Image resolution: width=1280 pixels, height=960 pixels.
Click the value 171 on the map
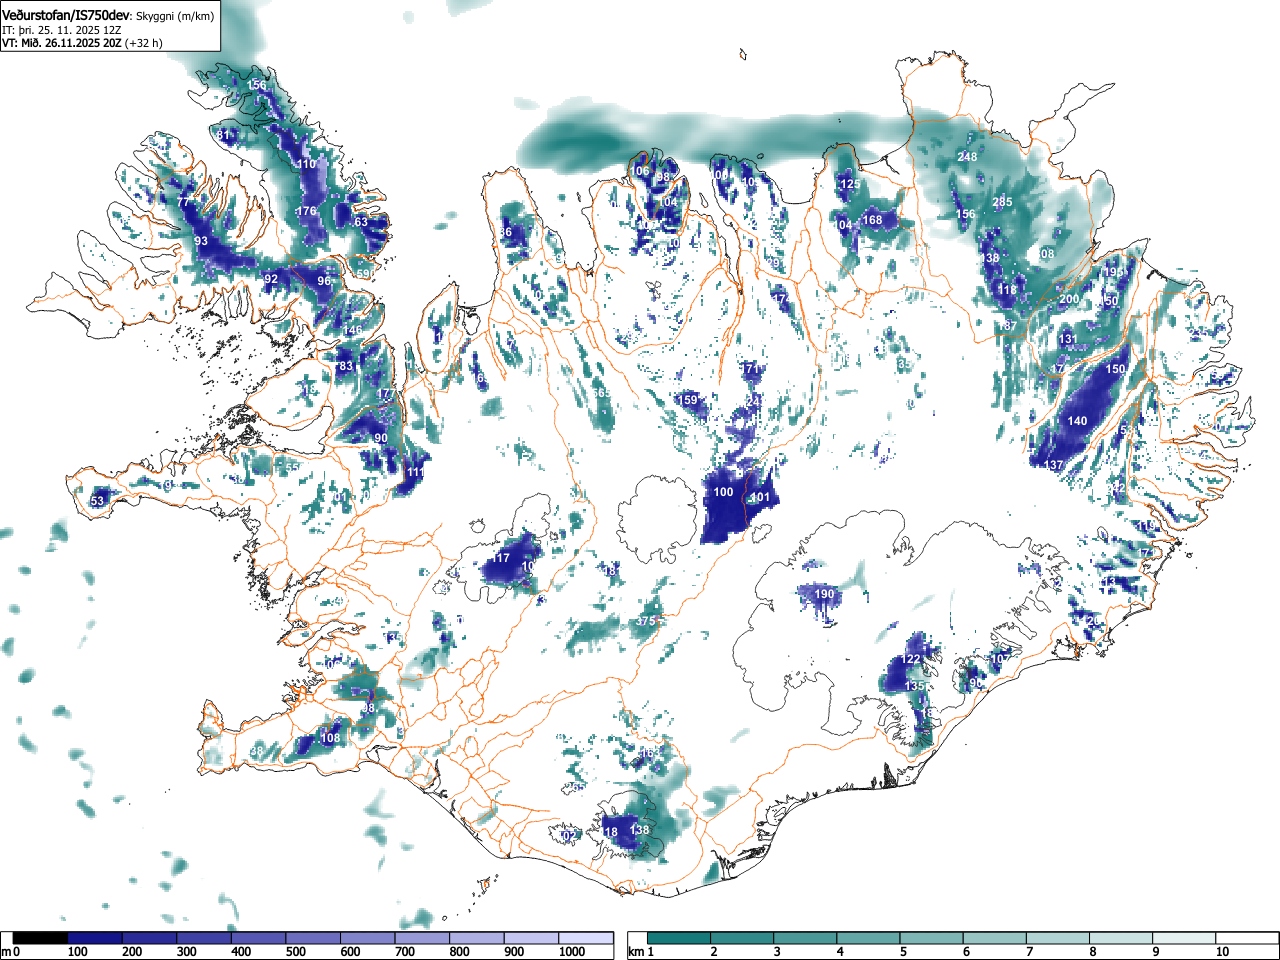tap(751, 369)
